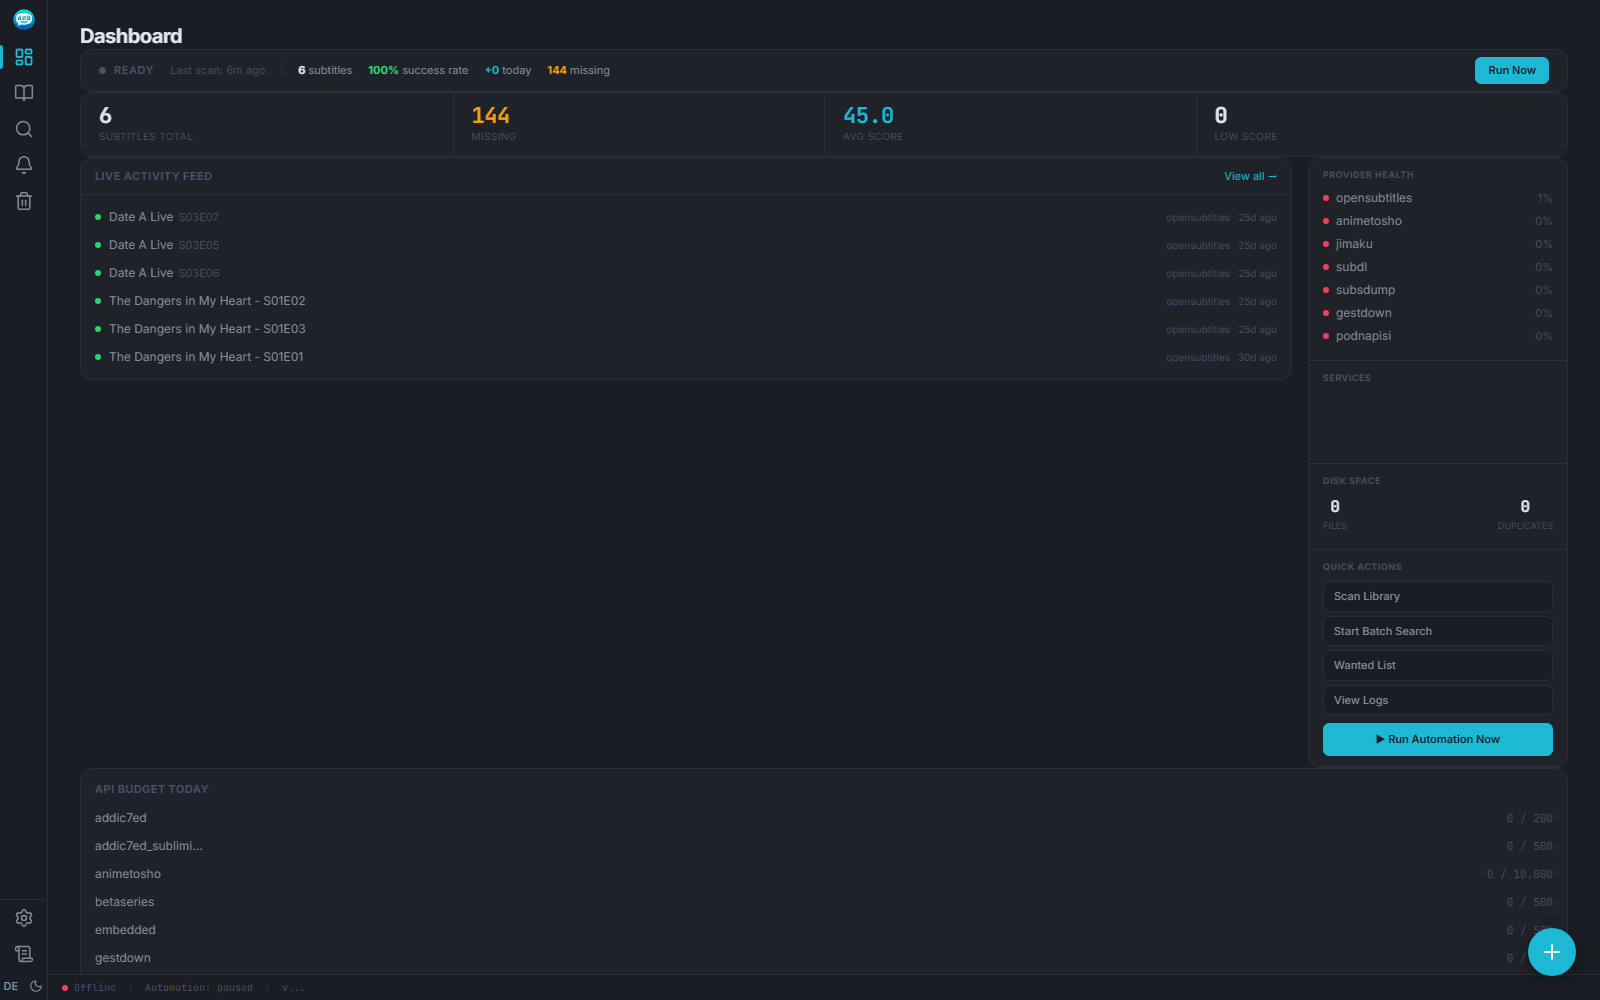Click the 6 Subtitles Total stat card
1600x1000 pixels.
click(x=267, y=125)
